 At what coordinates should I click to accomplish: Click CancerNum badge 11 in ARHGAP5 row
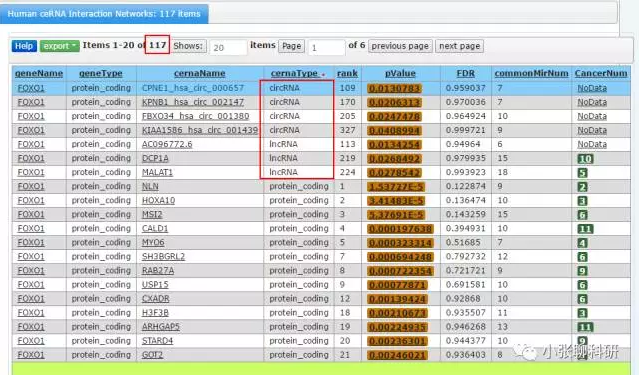click(586, 327)
